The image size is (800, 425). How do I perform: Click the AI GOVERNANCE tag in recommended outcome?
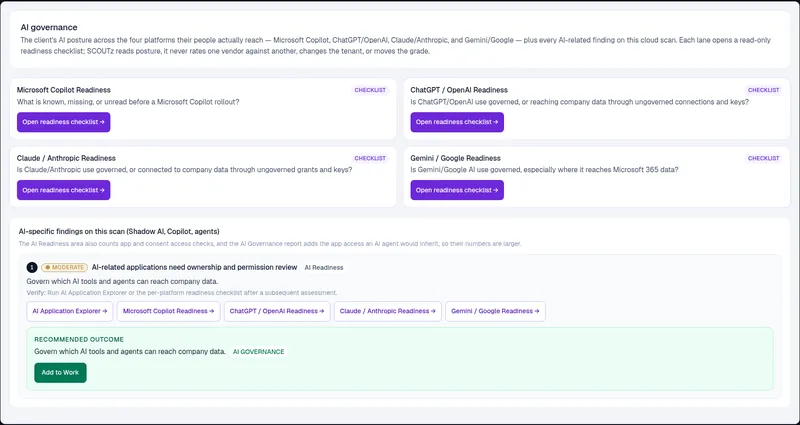click(x=259, y=352)
